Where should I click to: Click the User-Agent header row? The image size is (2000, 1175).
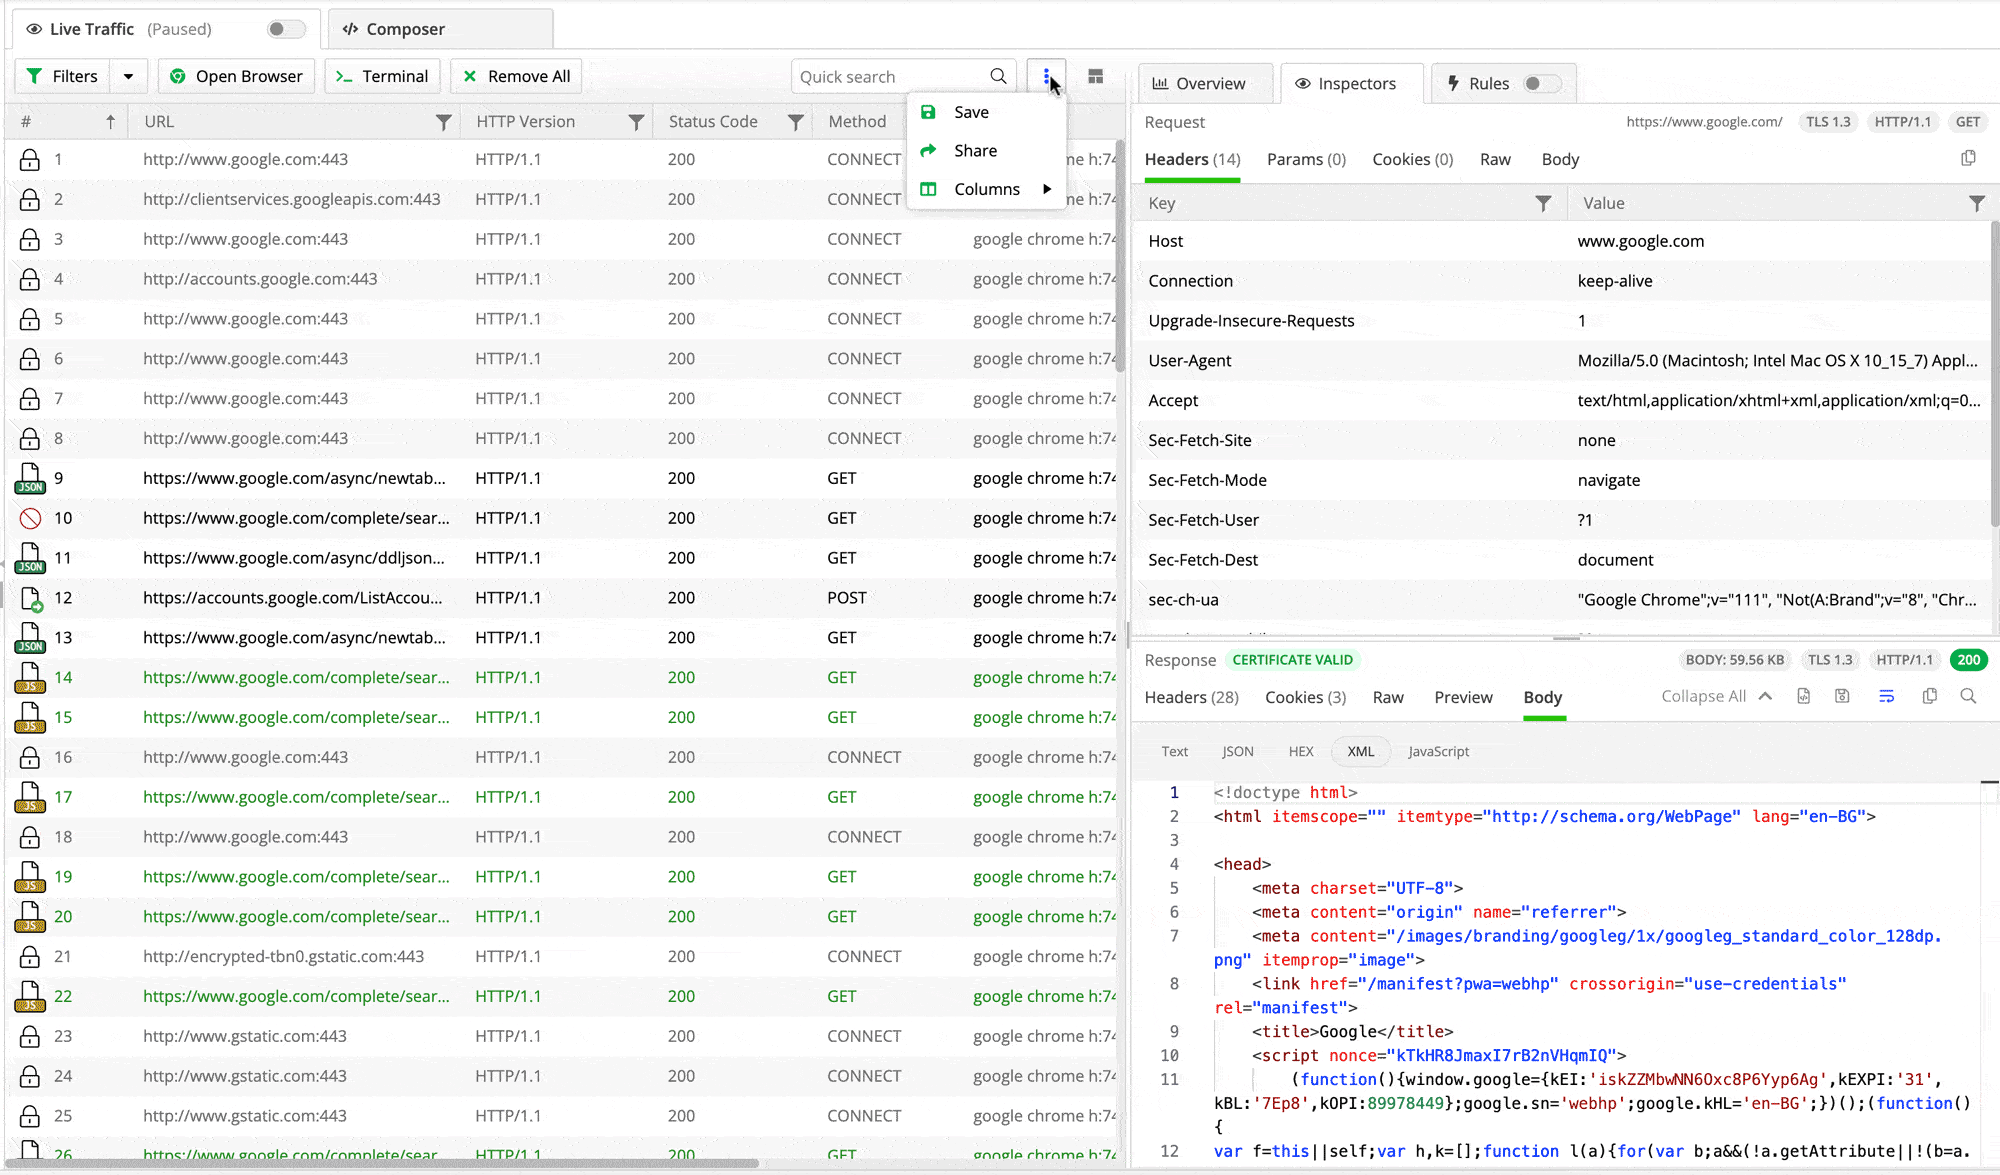click(x=1563, y=361)
